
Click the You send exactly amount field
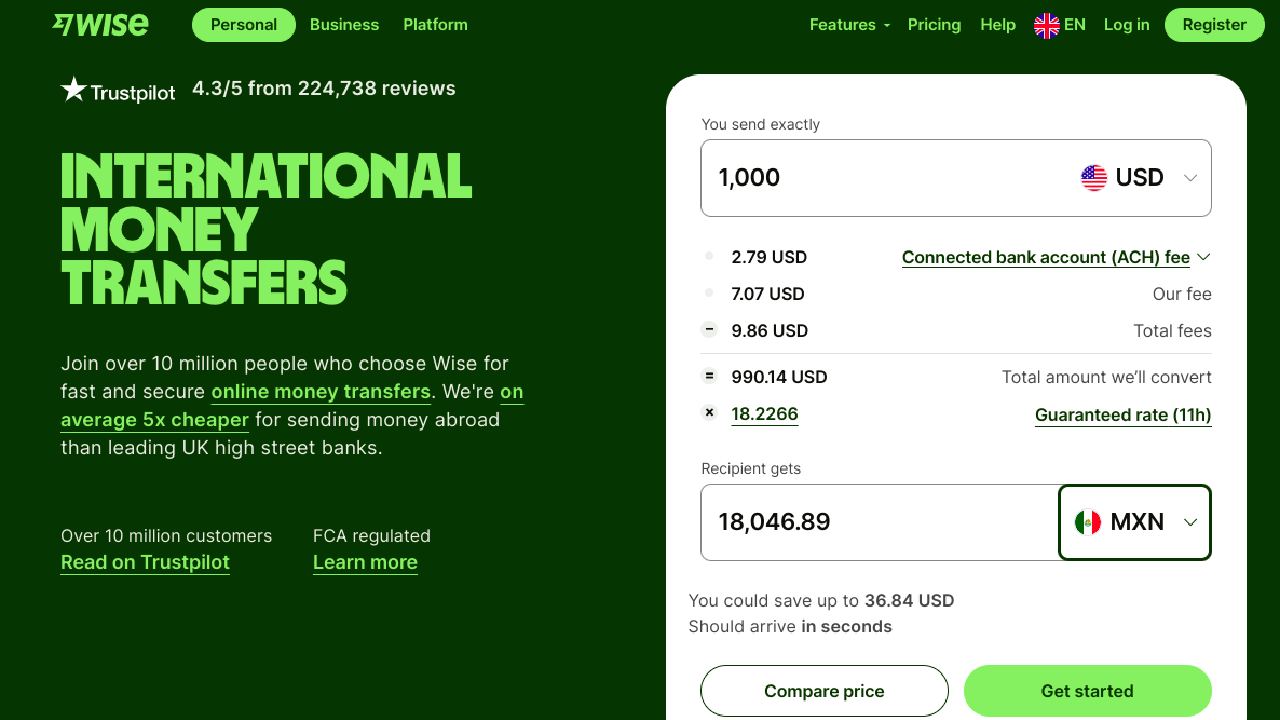pyautogui.click(x=880, y=178)
